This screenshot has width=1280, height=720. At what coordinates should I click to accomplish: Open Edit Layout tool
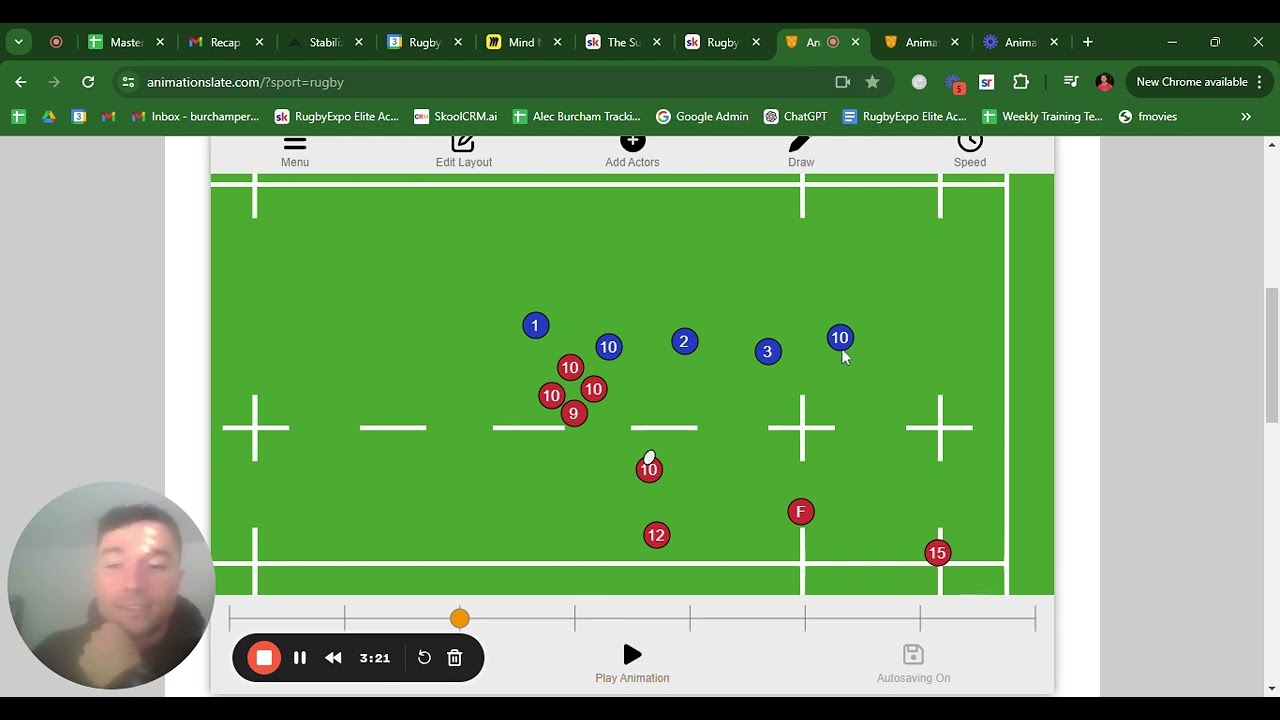[463, 151]
